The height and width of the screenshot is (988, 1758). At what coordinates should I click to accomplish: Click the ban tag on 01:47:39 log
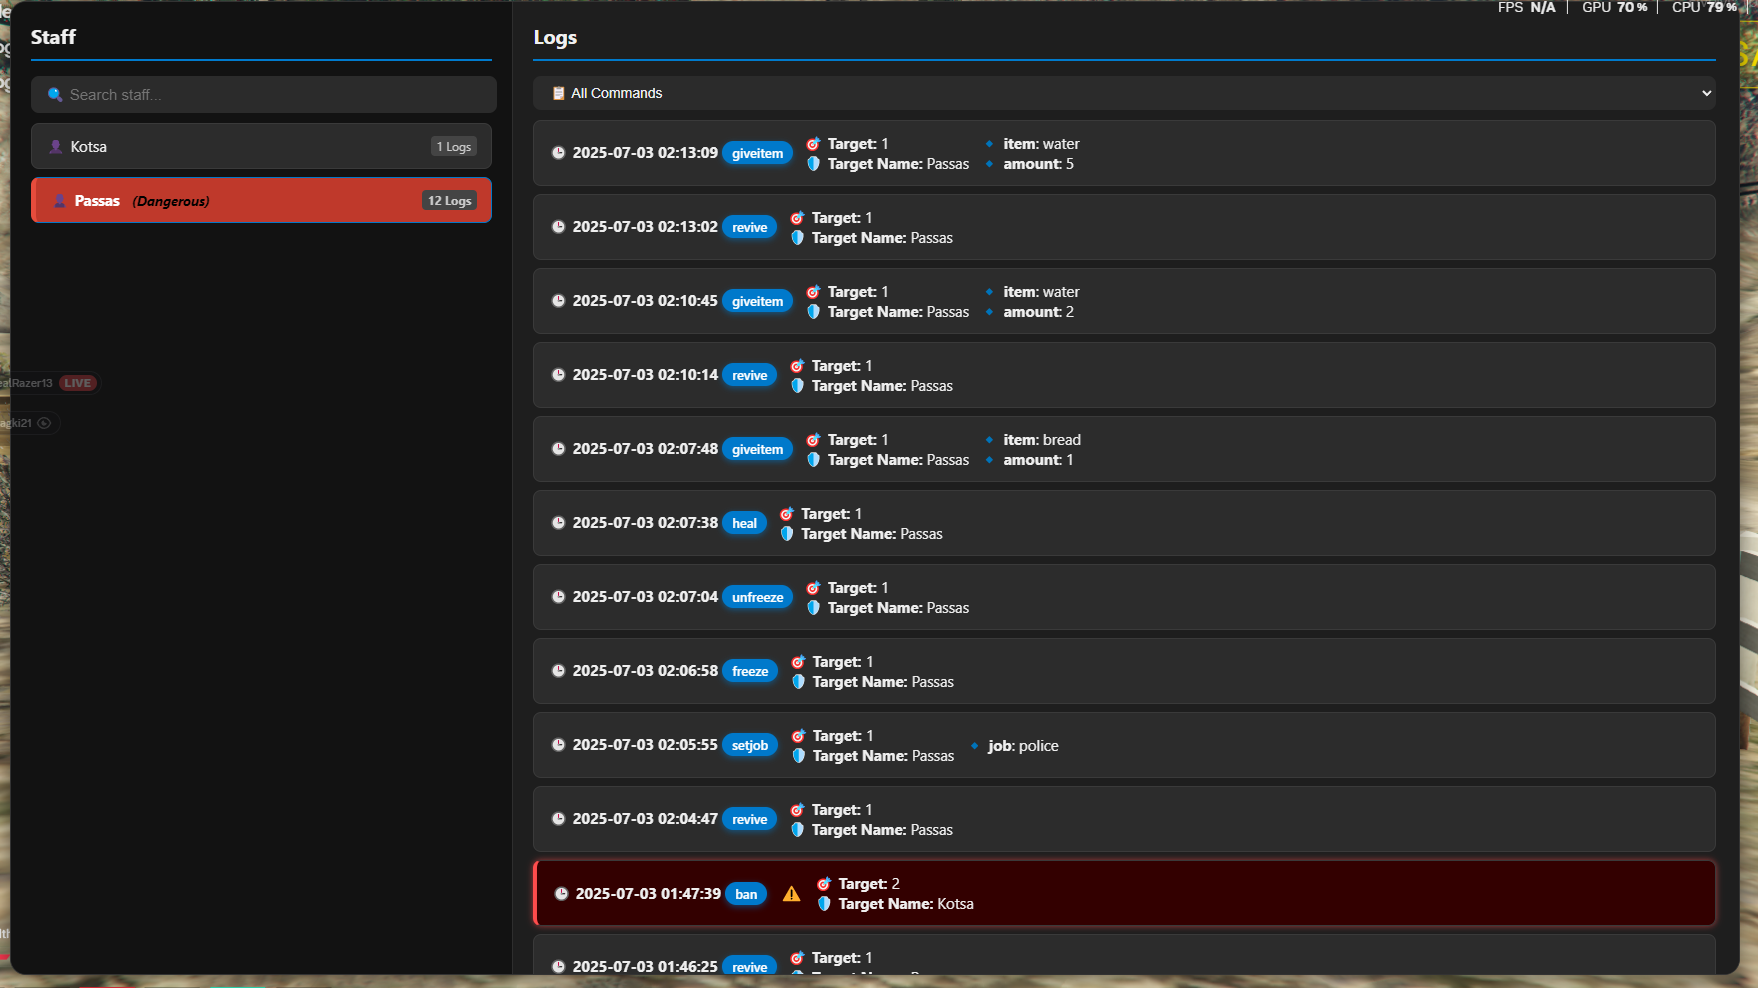coord(746,894)
